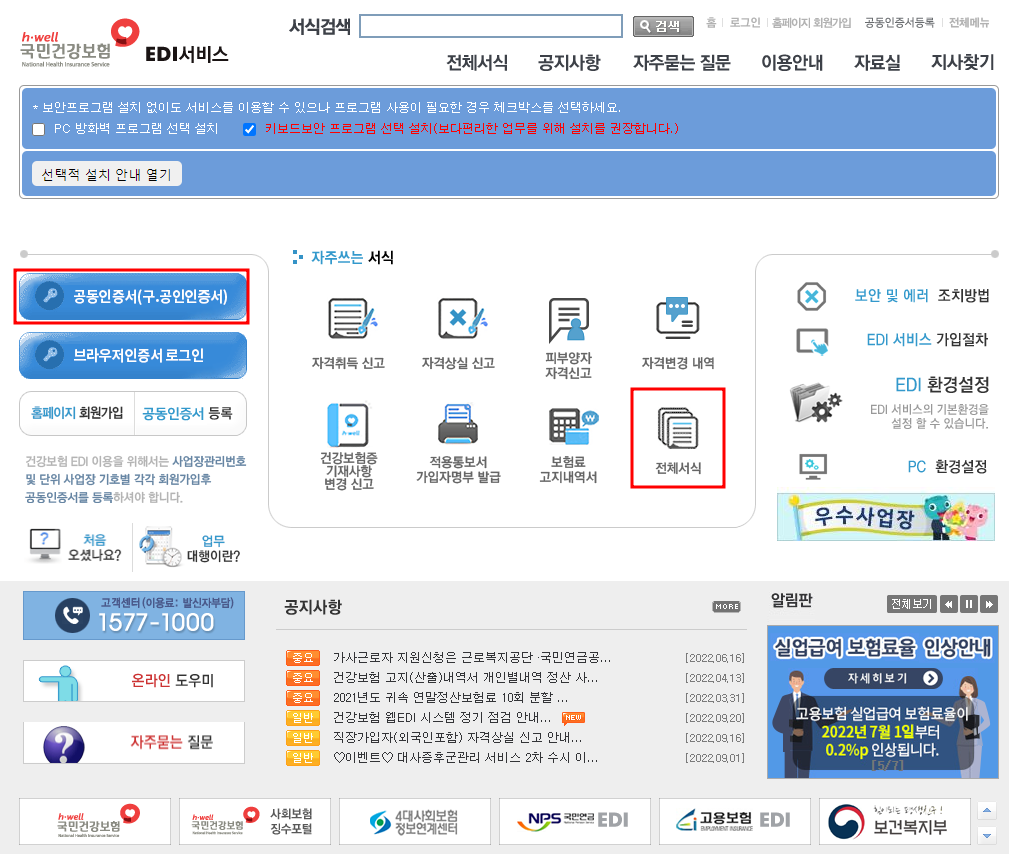Click the 우수사업장 banner
Screen dimensions: 1009x854
pyautogui.click(x=885, y=517)
